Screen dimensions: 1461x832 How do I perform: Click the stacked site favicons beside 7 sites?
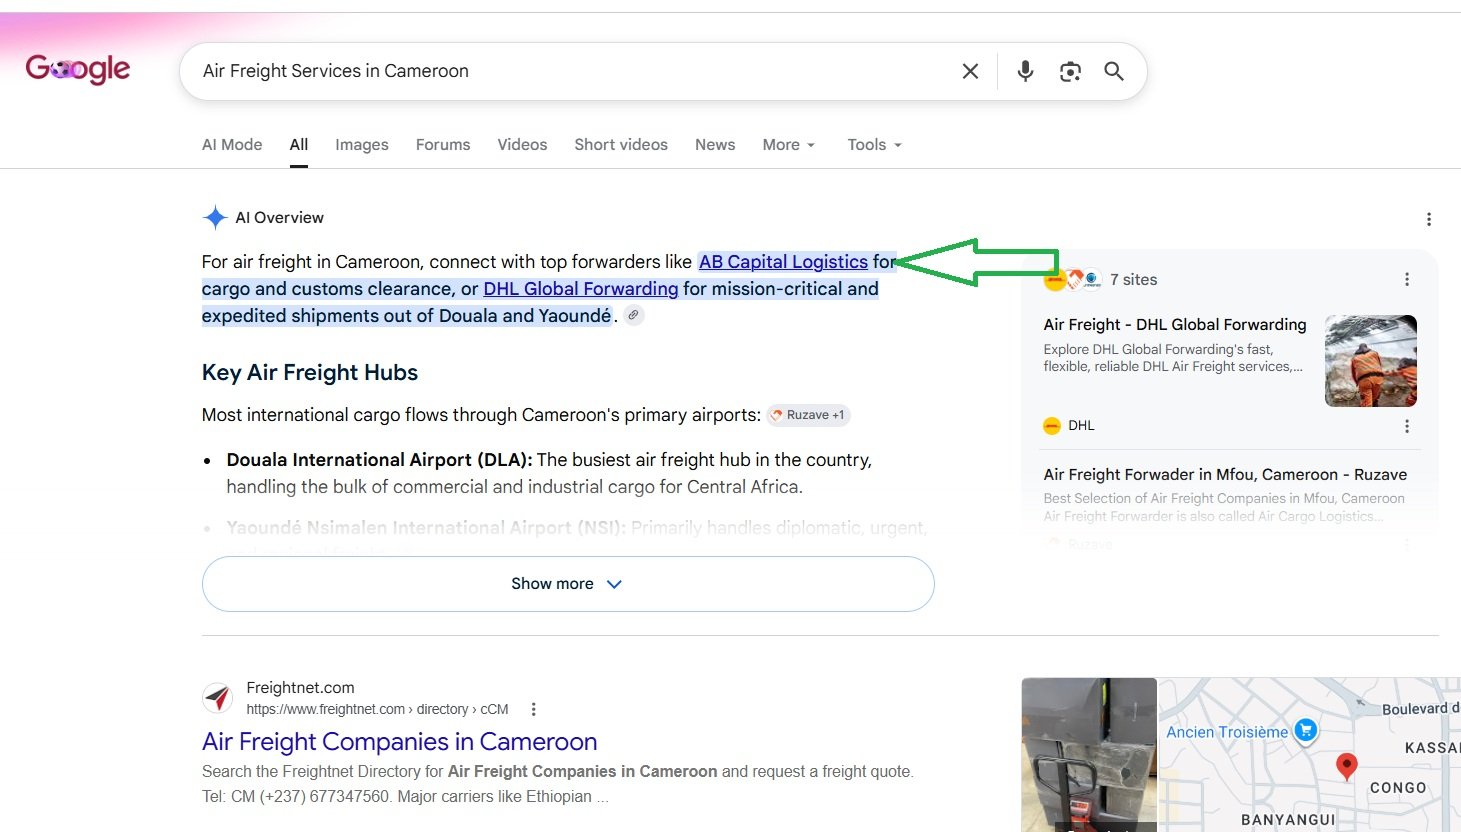point(1072,280)
